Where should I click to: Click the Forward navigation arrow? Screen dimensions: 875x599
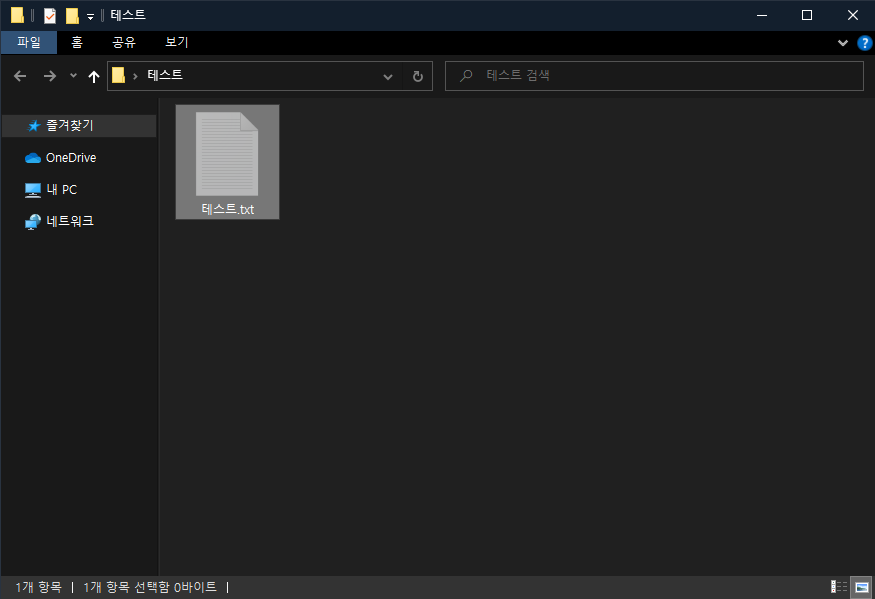(x=49, y=75)
